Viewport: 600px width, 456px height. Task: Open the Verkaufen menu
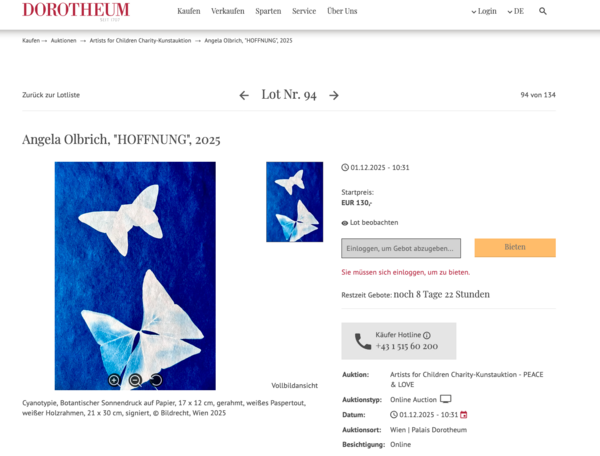[x=228, y=11]
